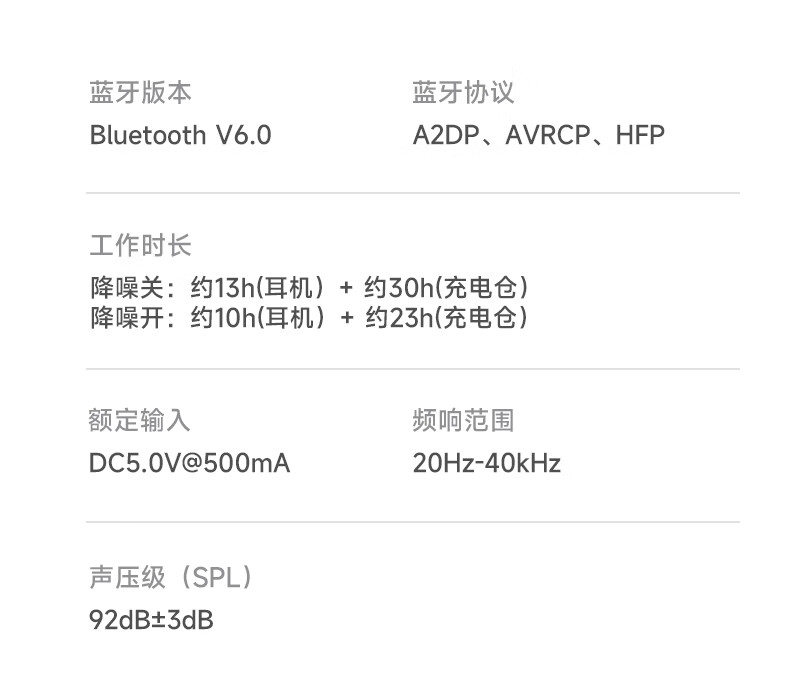Click the 工作时长 heading label
The image size is (790, 674).
140,245
